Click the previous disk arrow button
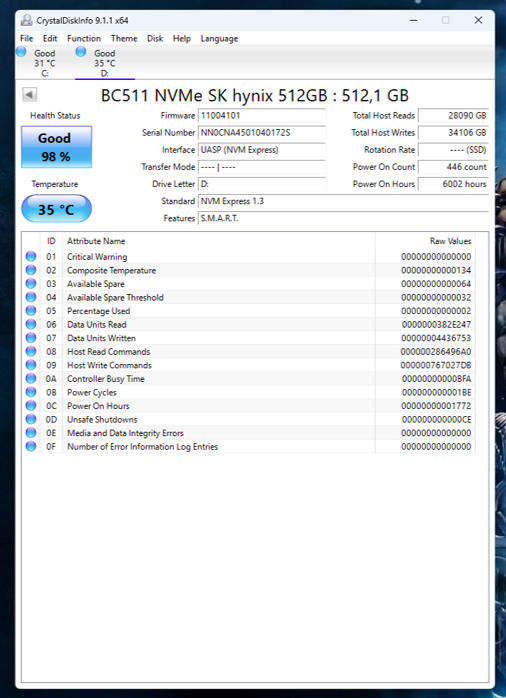 pos(30,95)
